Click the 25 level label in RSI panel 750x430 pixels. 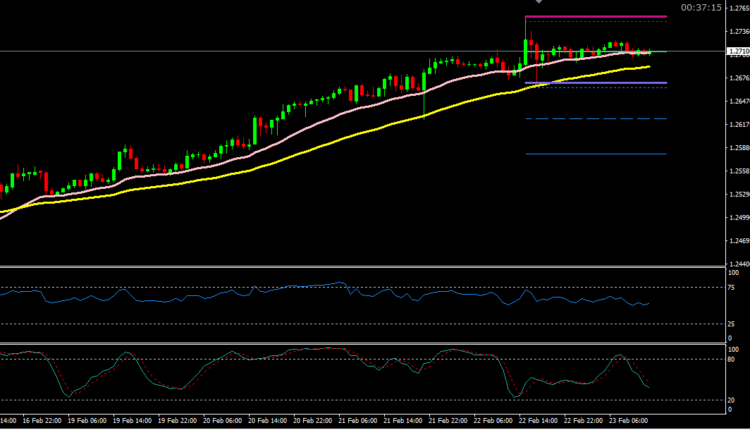click(x=733, y=323)
